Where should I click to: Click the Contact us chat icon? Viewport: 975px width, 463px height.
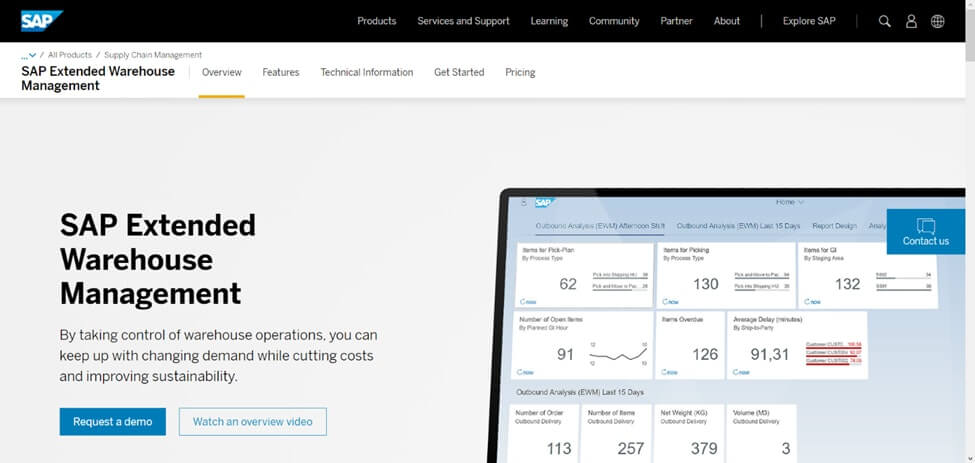coord(926,225)
